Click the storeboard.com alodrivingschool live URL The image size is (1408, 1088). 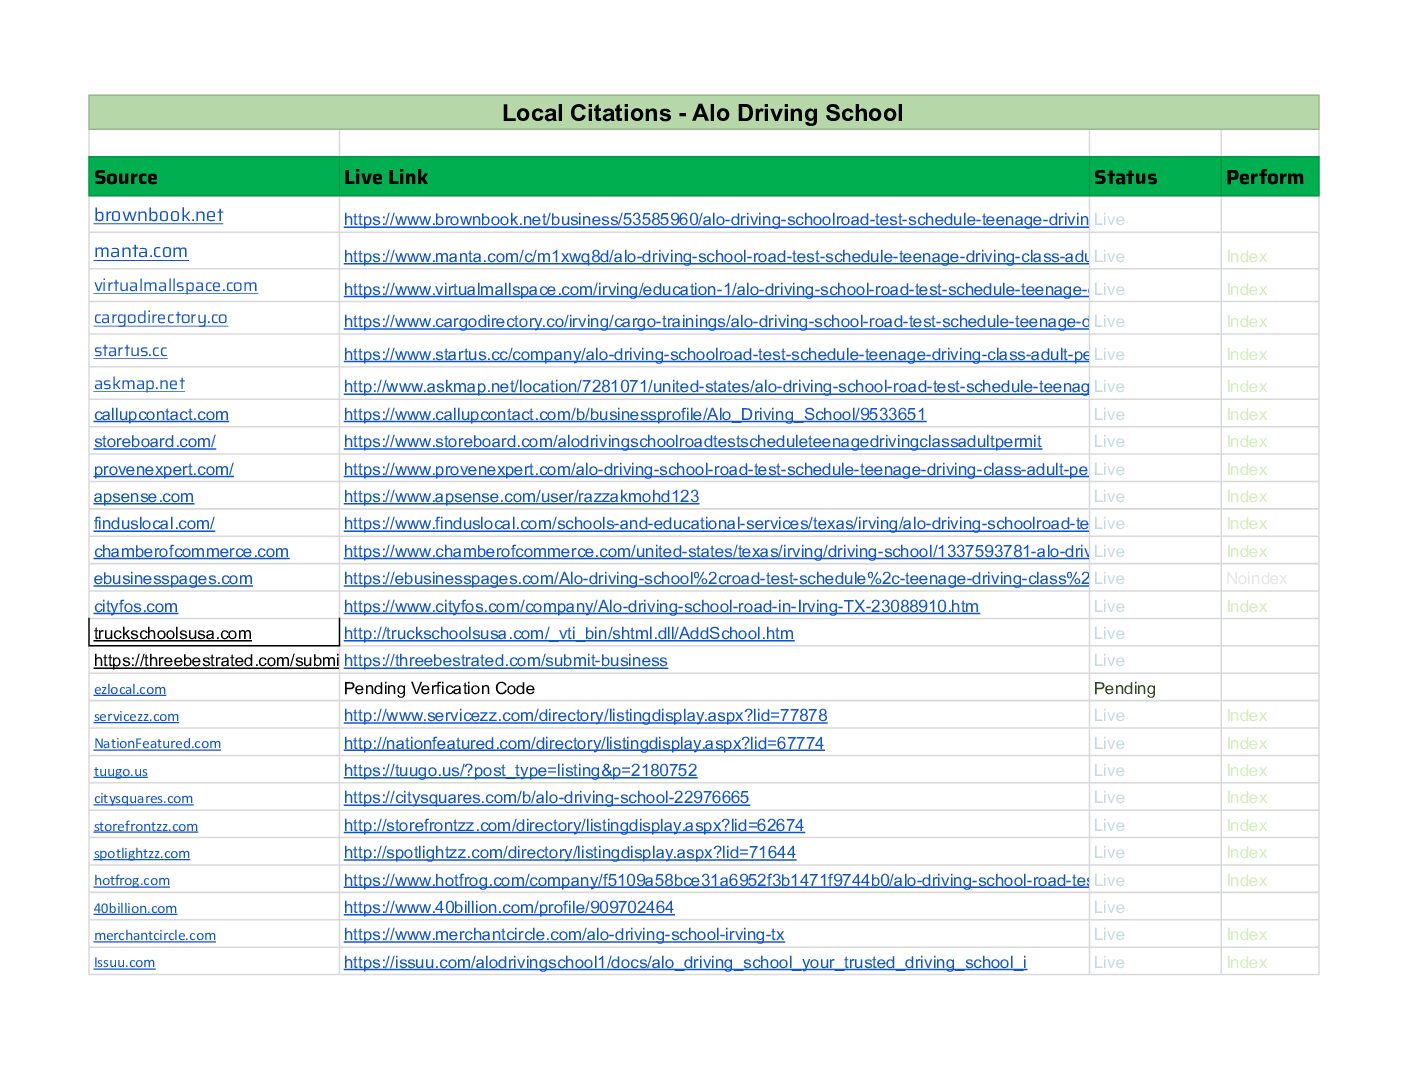[693, 441]
